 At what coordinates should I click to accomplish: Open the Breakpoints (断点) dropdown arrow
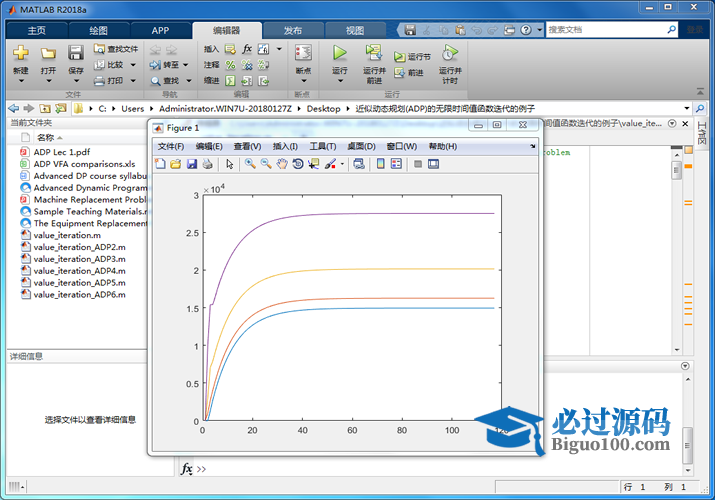pyautogui.click(x=304, y=81)
